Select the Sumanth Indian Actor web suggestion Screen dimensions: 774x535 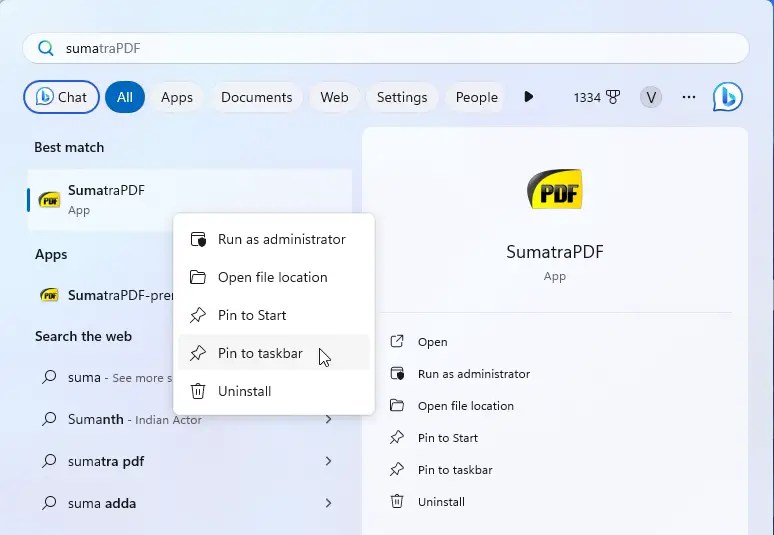click(190, 420)
